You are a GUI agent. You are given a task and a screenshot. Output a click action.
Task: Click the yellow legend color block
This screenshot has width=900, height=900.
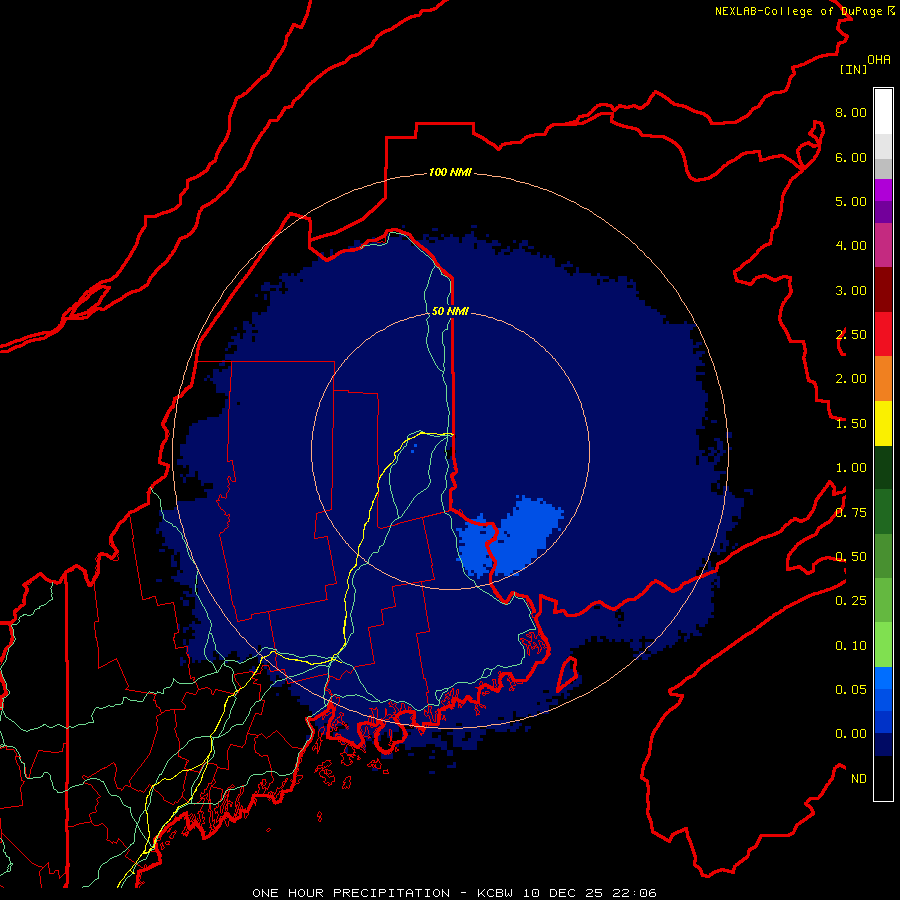pos(883,423)
